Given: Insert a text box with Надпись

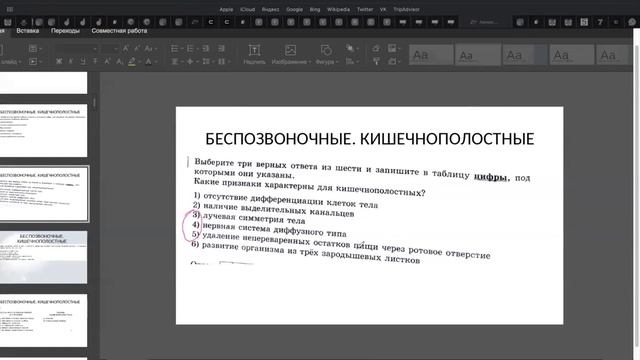Looking at the screenshot, I should (254, 54).
